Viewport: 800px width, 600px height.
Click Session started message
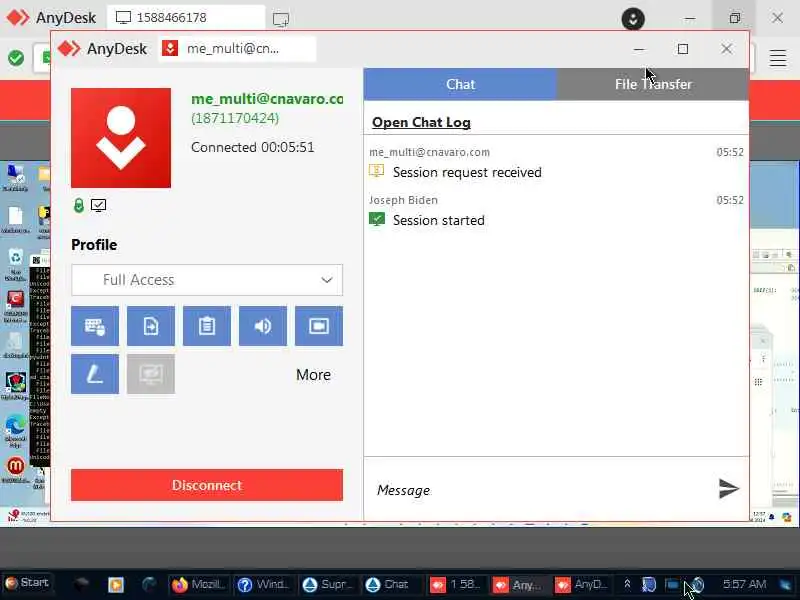pos(439,220)
